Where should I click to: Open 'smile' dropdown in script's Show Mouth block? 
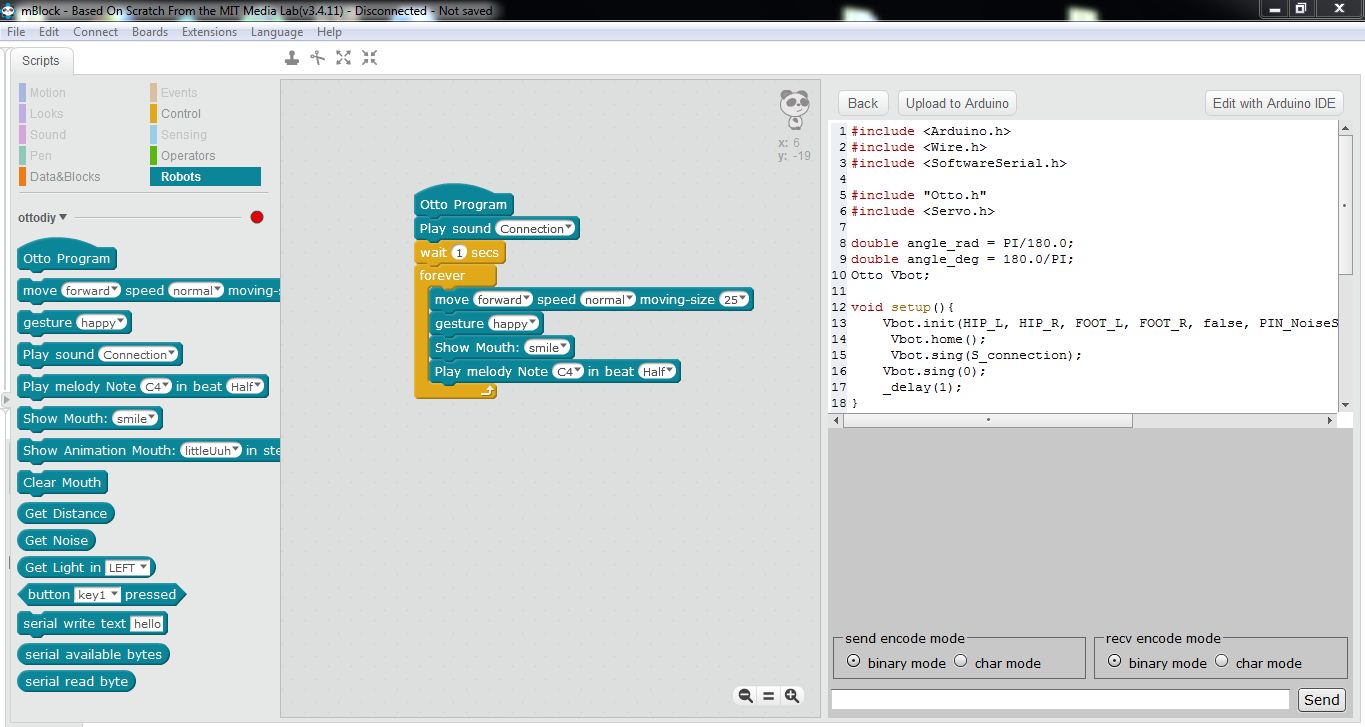(548, 348)
